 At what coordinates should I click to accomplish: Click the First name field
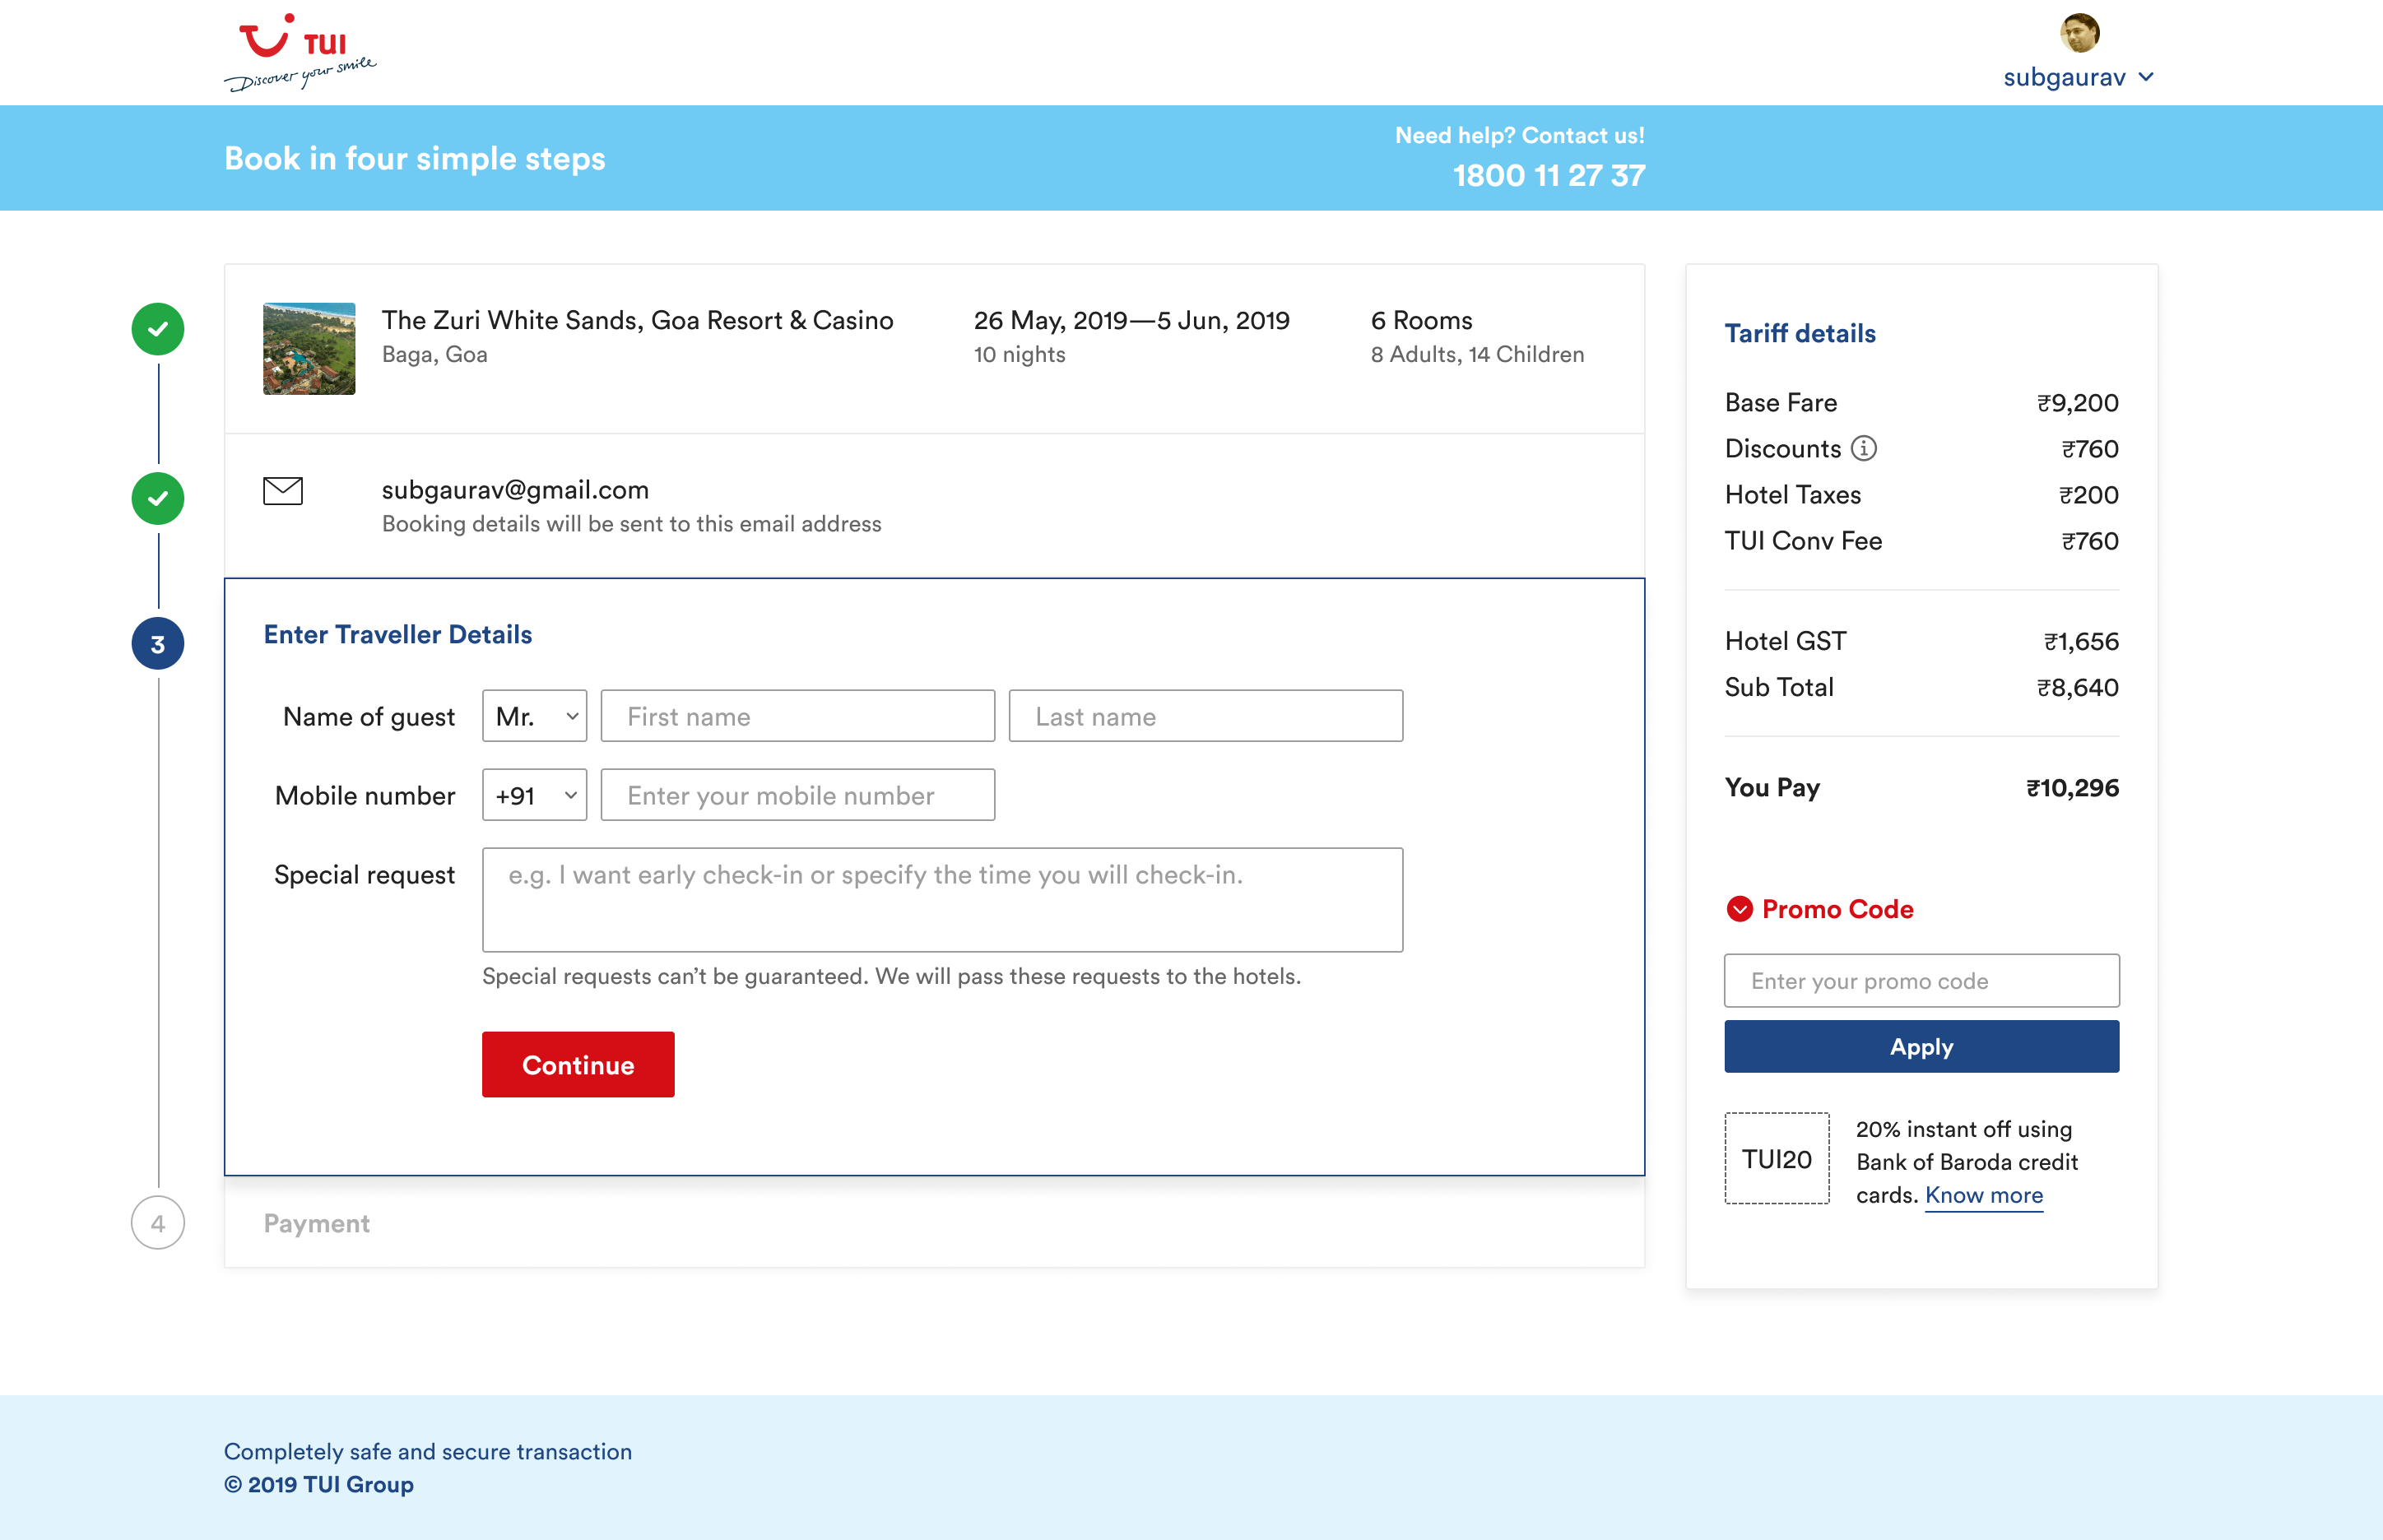[797, 716]
